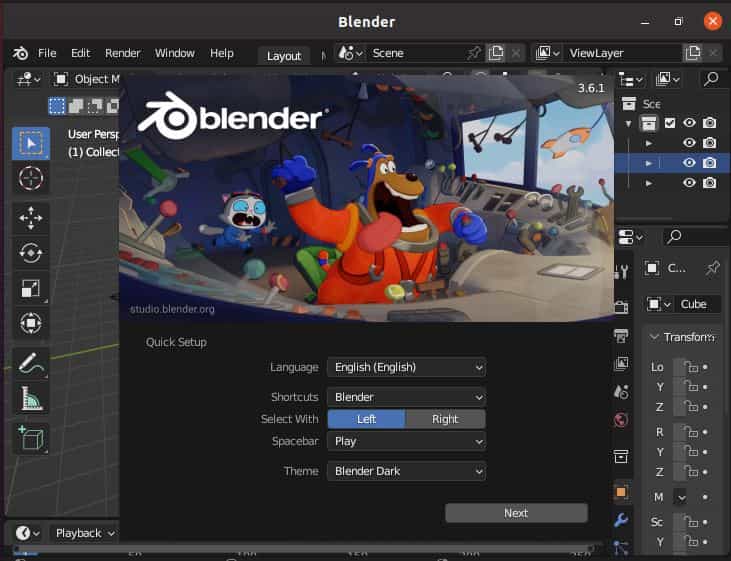Switch to the Layout workspace tab
The width and height of the screenshot is (731, 561).
coord(284,56)
